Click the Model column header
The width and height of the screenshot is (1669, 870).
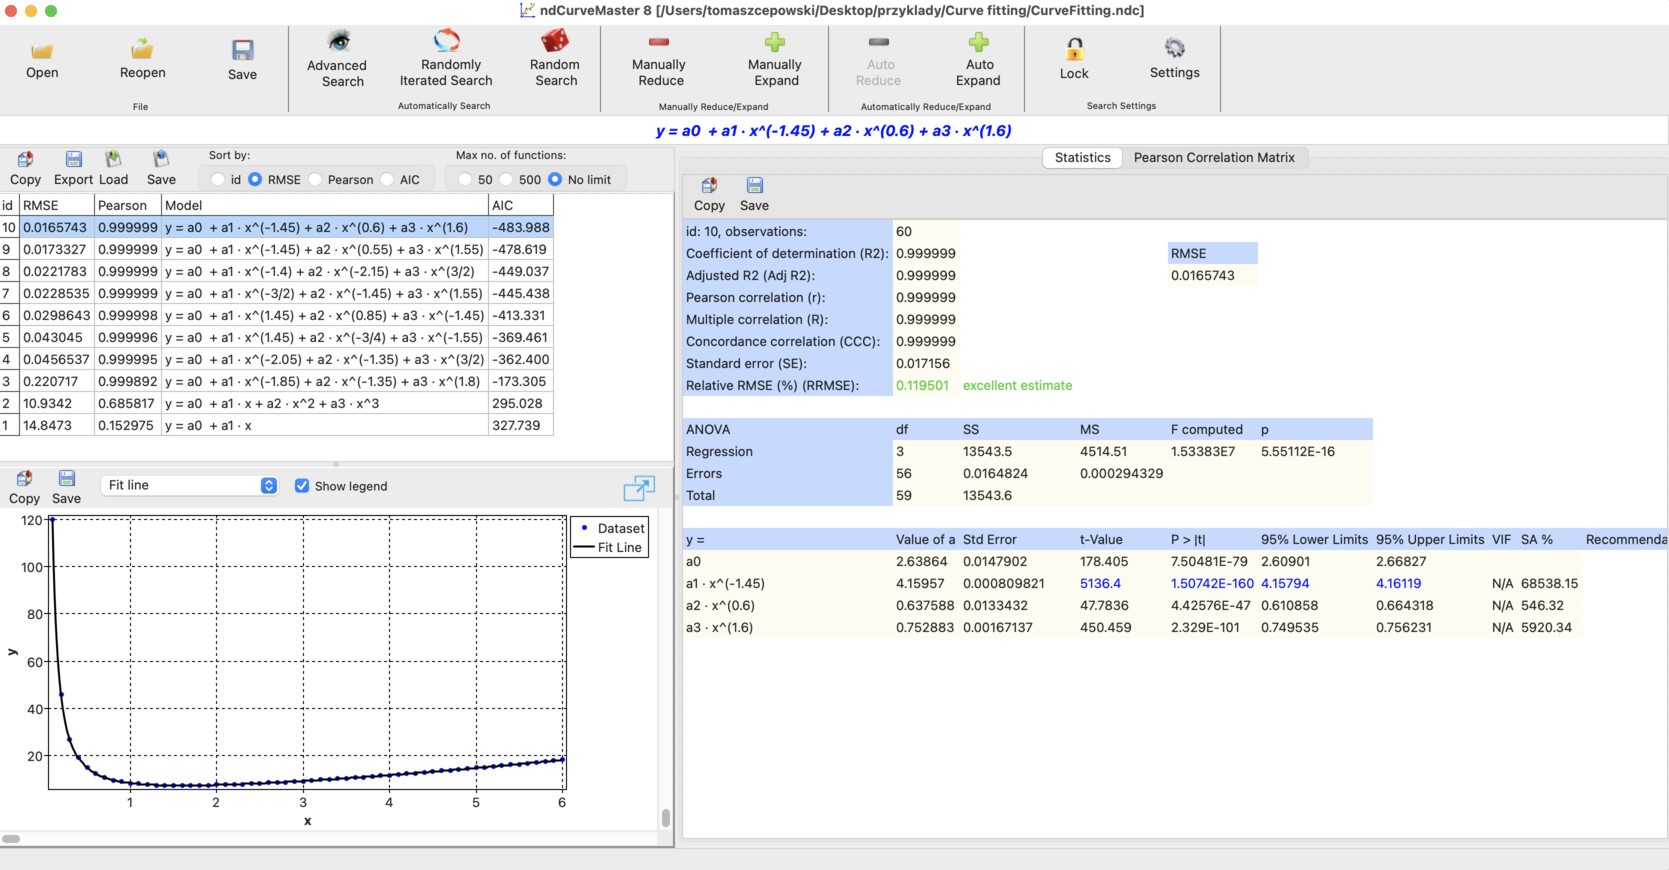(x=325, y=205)
